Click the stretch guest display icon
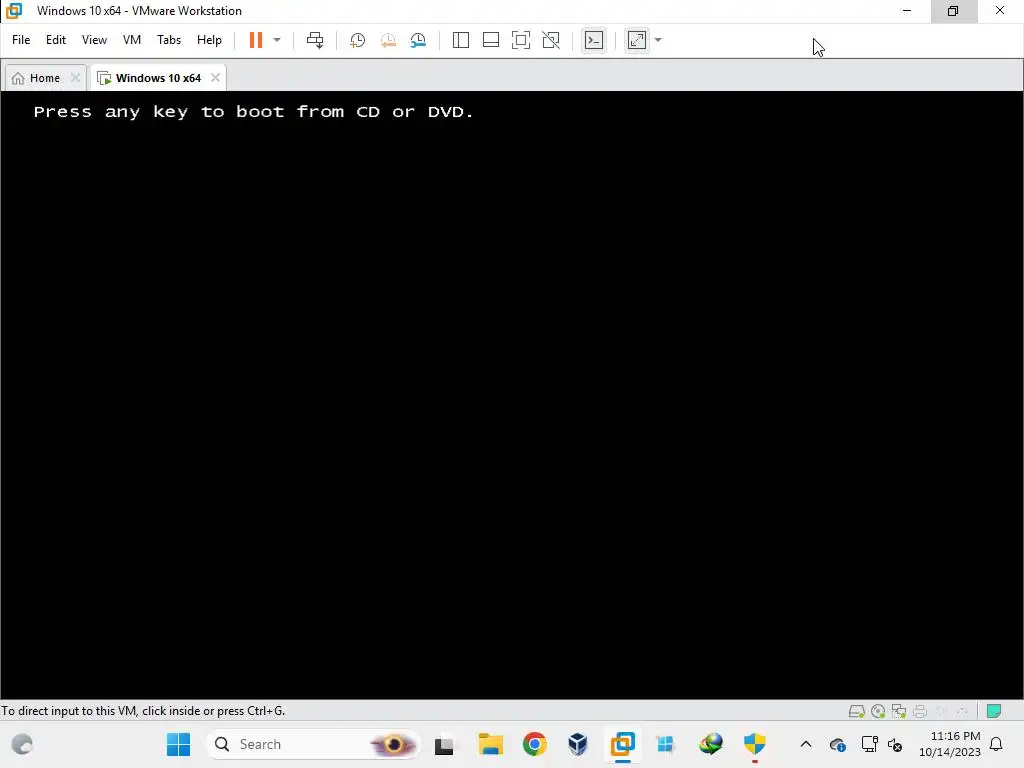The height and width of the screenshot is (768, 1024). pos(637,40)
